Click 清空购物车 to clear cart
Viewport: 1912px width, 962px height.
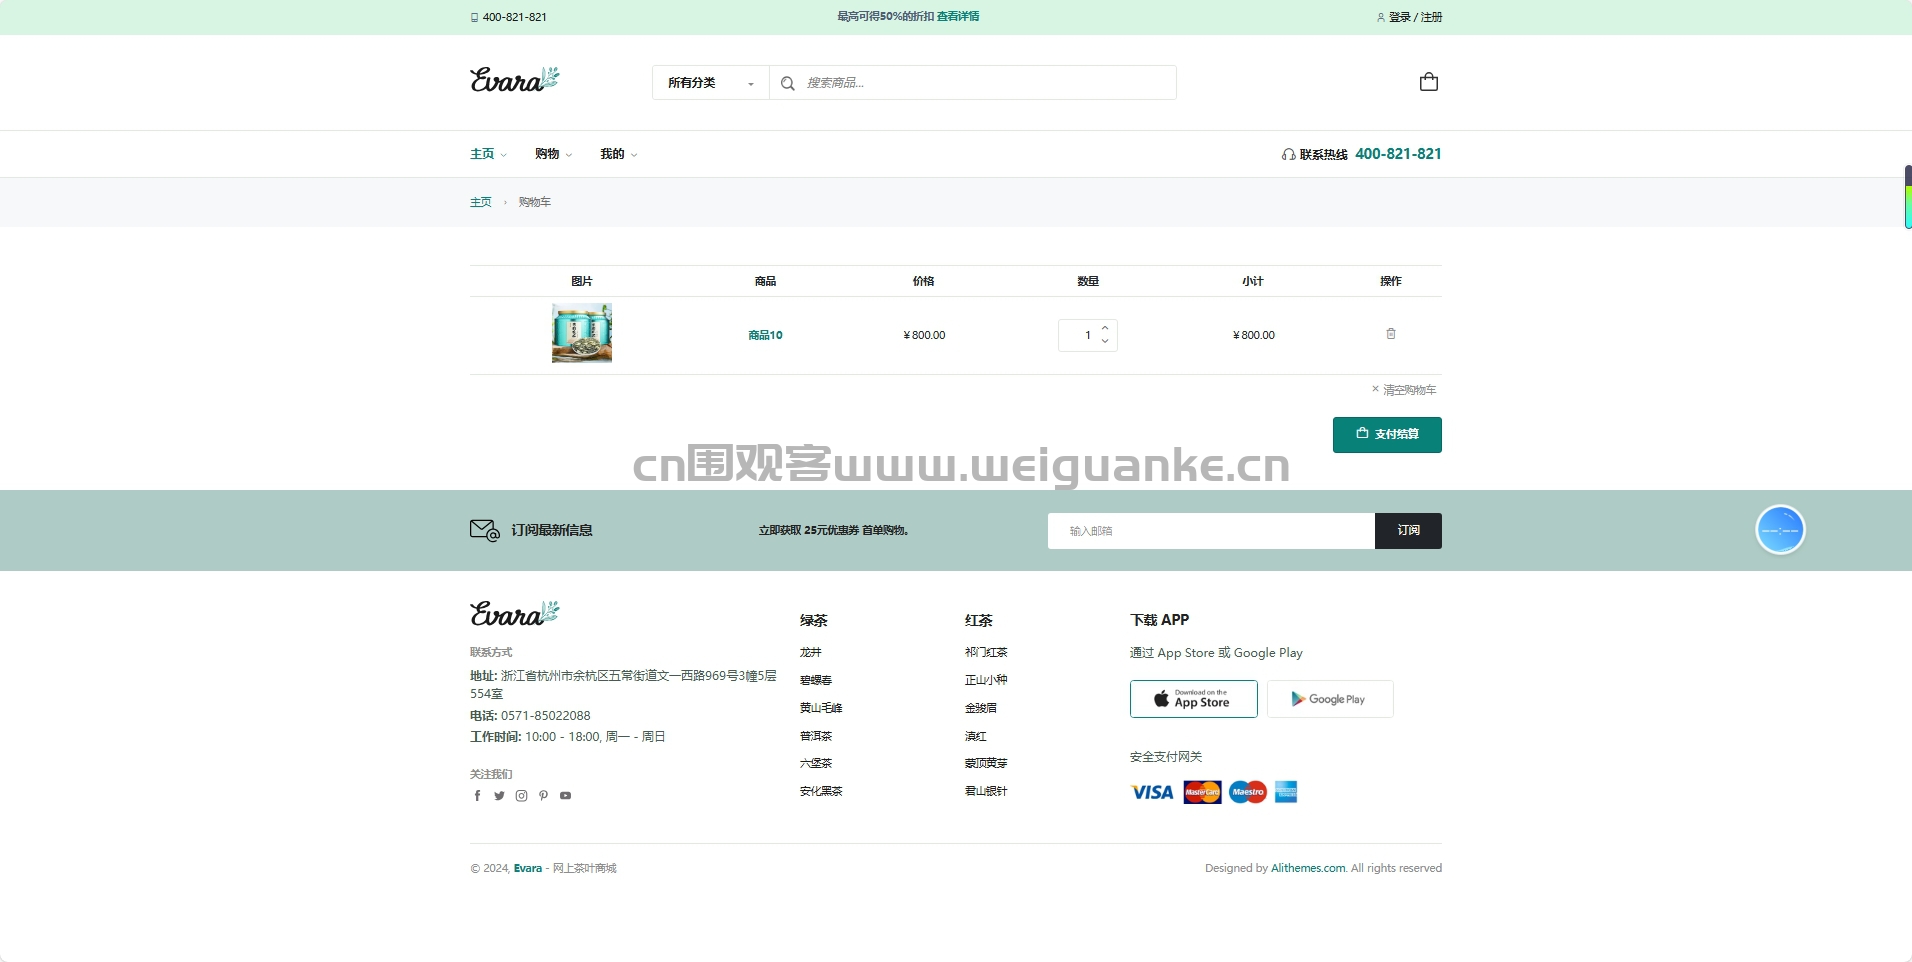click(1404, 390)
